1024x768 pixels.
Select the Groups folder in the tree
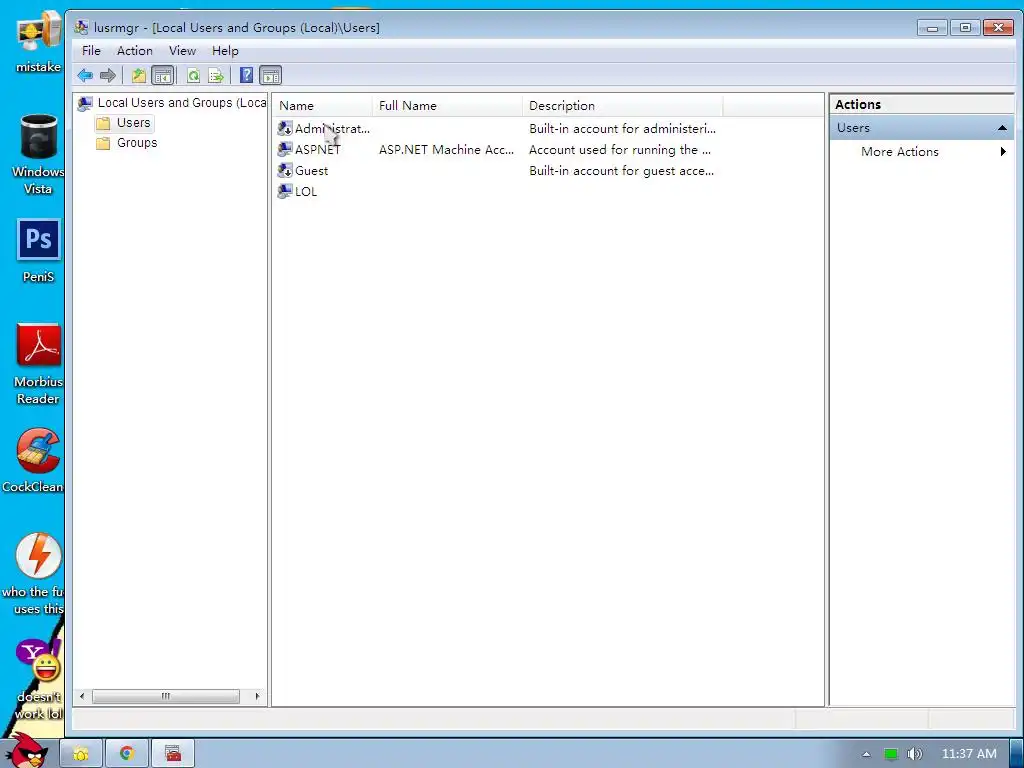127,143
